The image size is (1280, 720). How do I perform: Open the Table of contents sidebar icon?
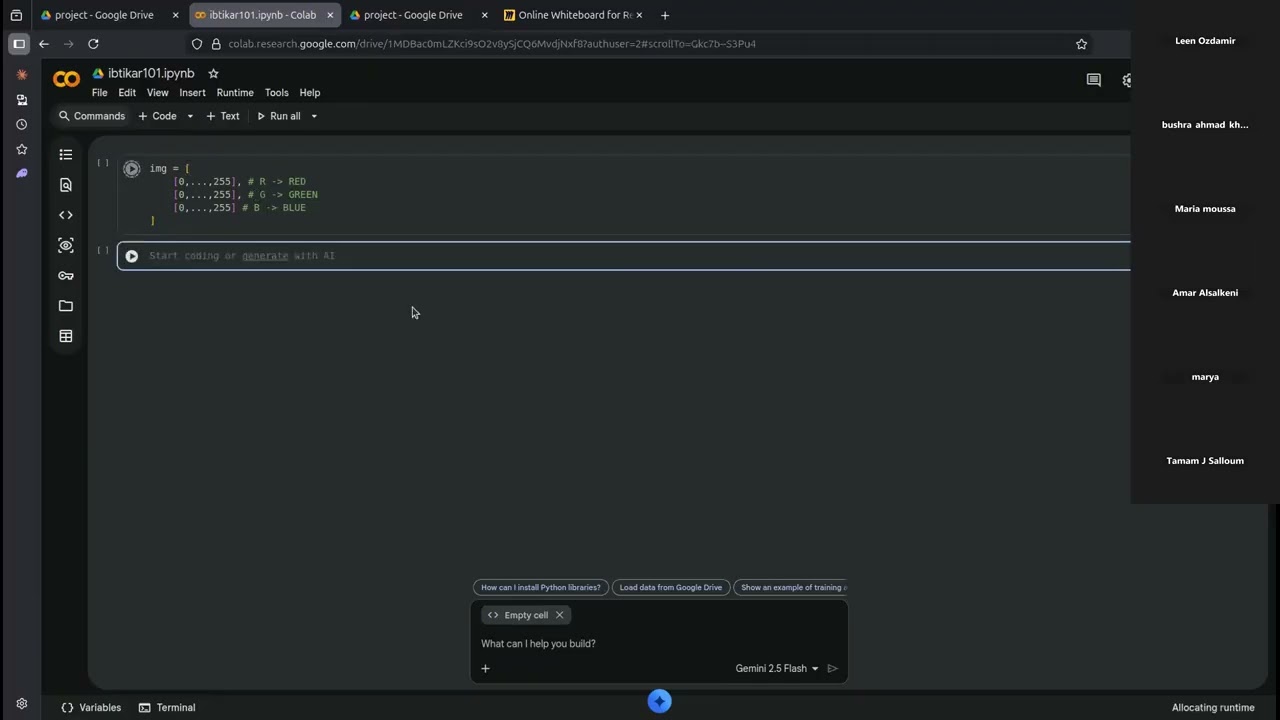click(66, 155)
